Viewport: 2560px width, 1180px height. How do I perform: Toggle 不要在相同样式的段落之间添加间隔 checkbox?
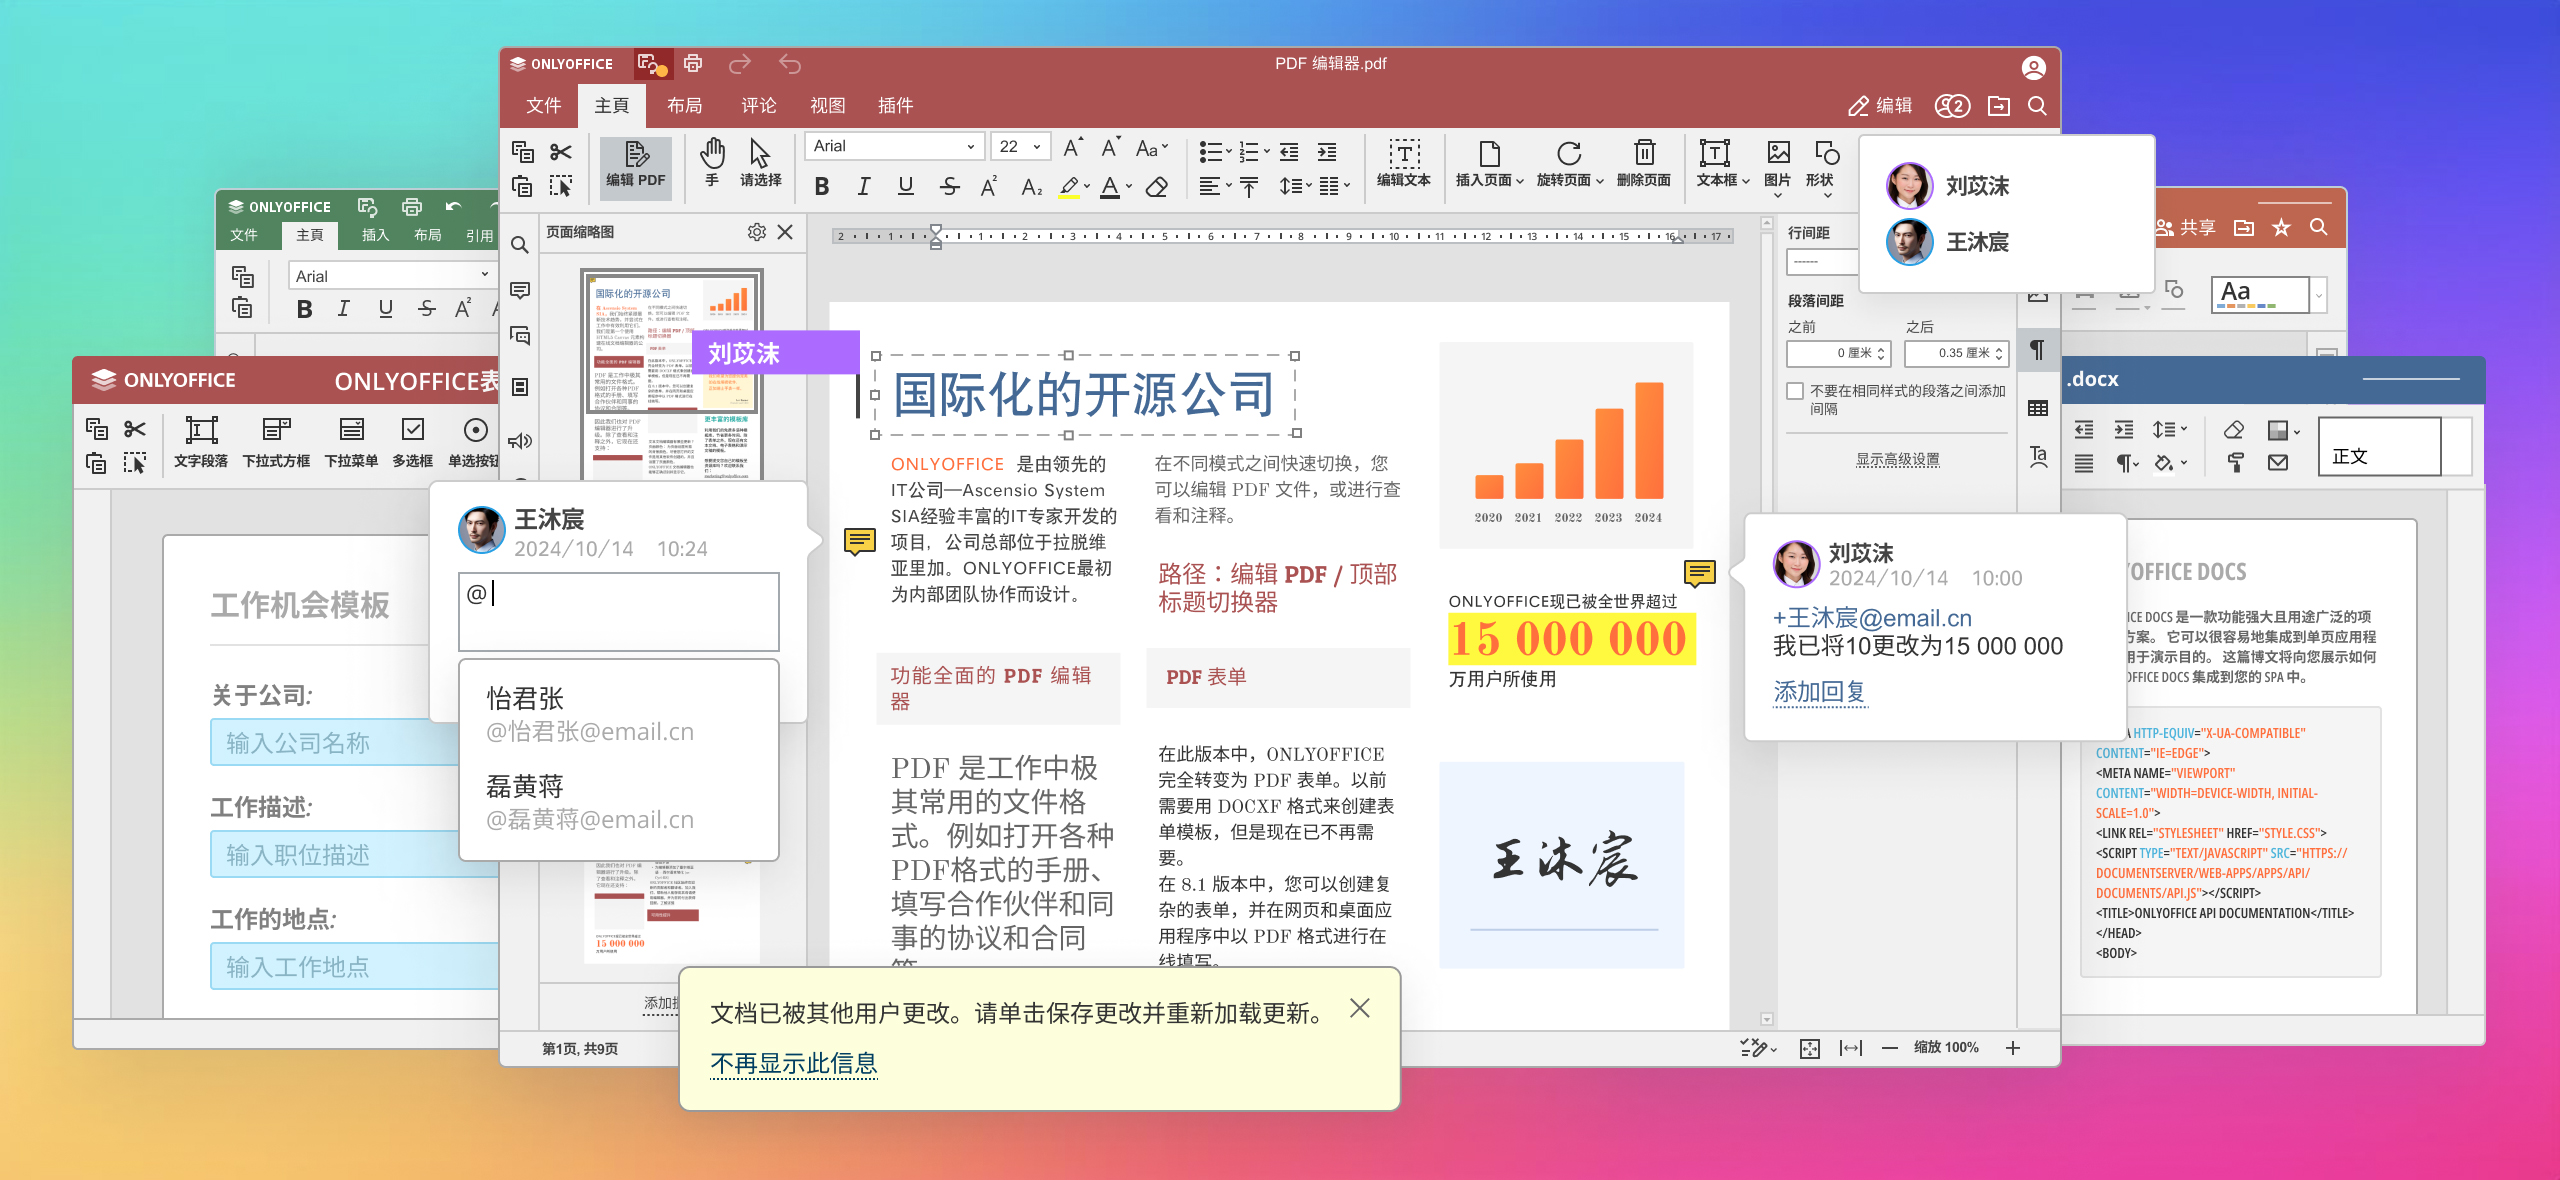[1795, 391]
